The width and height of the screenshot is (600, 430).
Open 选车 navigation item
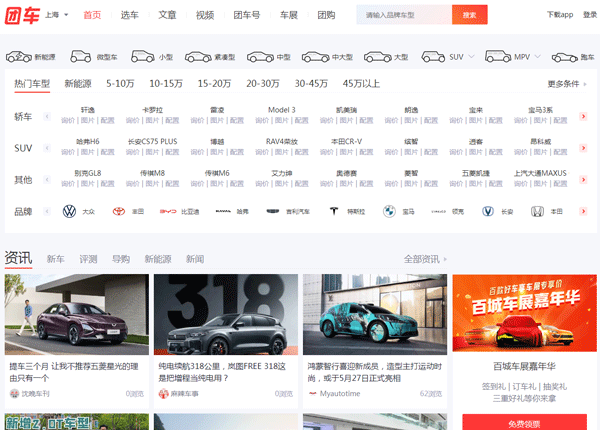pyautogui.click(x=129, y=15)
